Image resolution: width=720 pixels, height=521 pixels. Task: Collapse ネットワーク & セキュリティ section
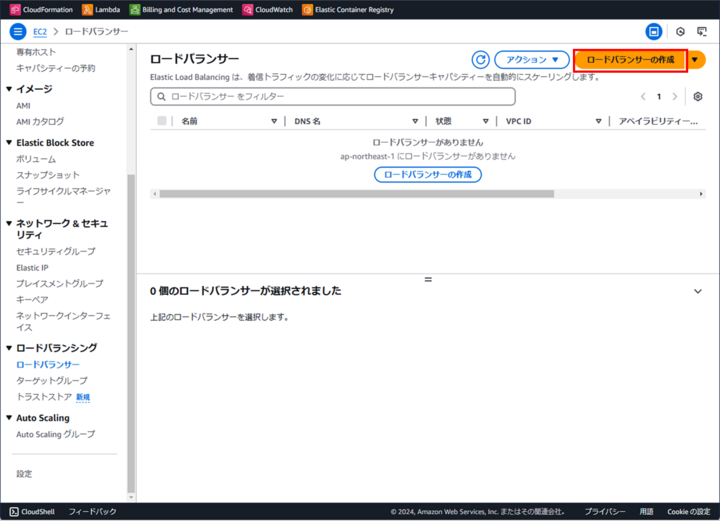tap(9, 224)
